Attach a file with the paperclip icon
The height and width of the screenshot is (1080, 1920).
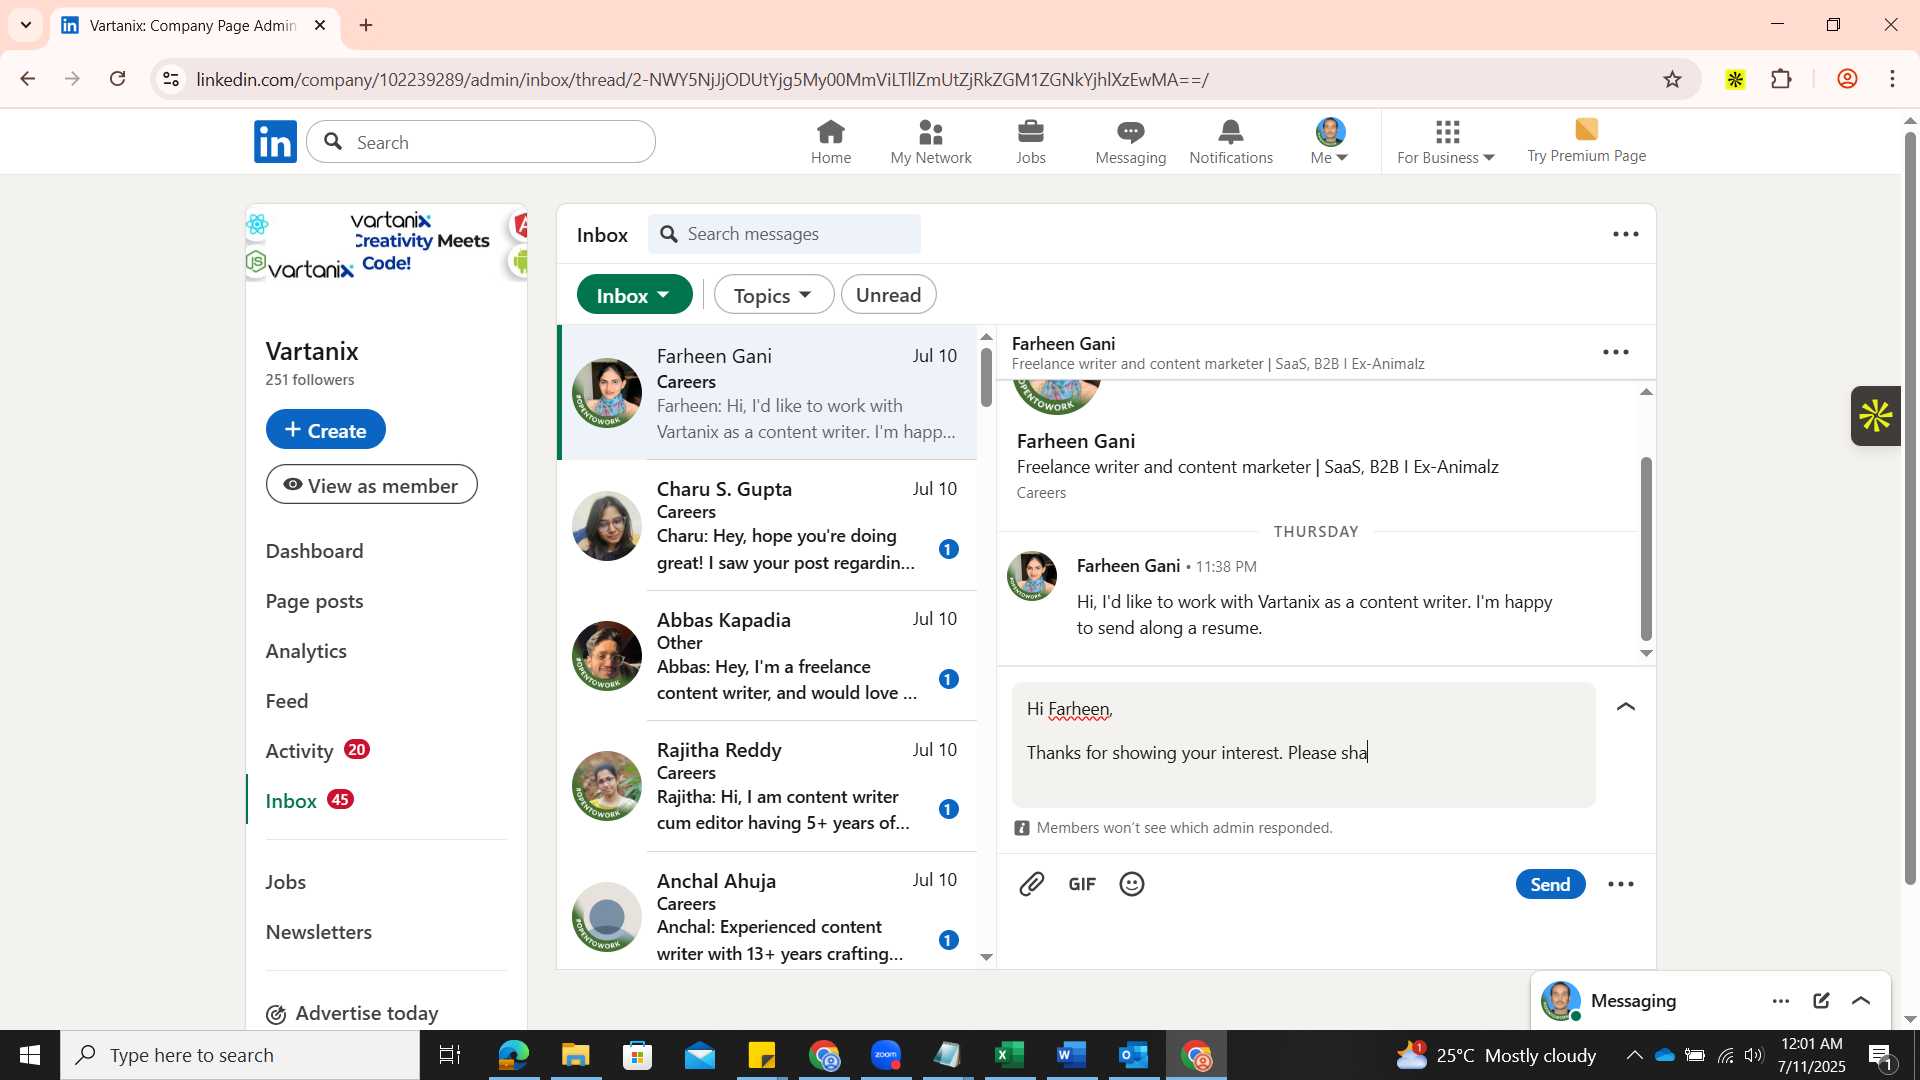point(1032,884)
